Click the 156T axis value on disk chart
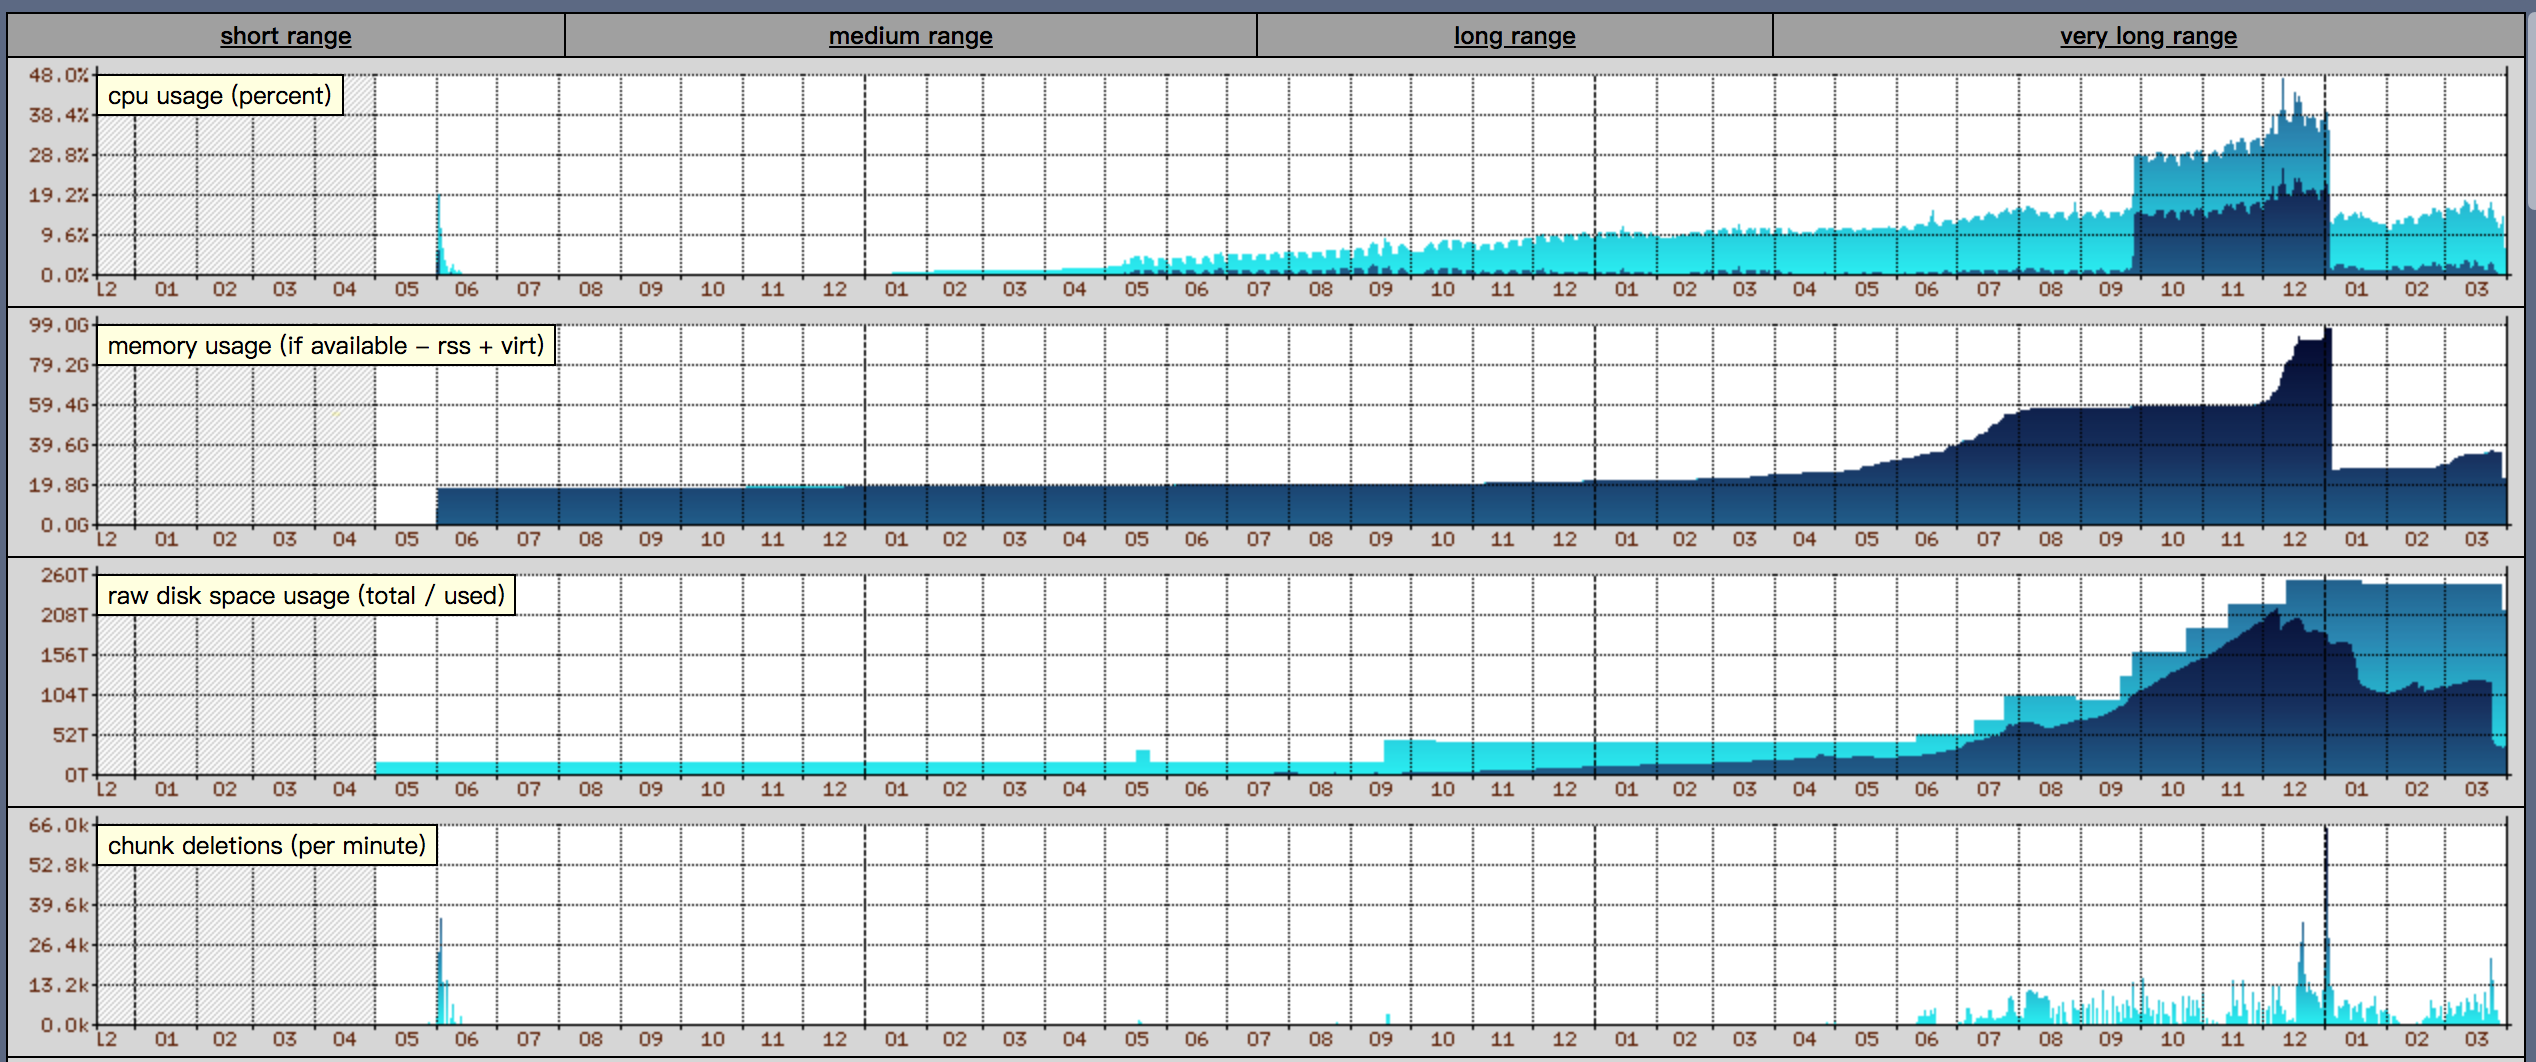This screenshot has height=1062, width=2536. [65, 655]
